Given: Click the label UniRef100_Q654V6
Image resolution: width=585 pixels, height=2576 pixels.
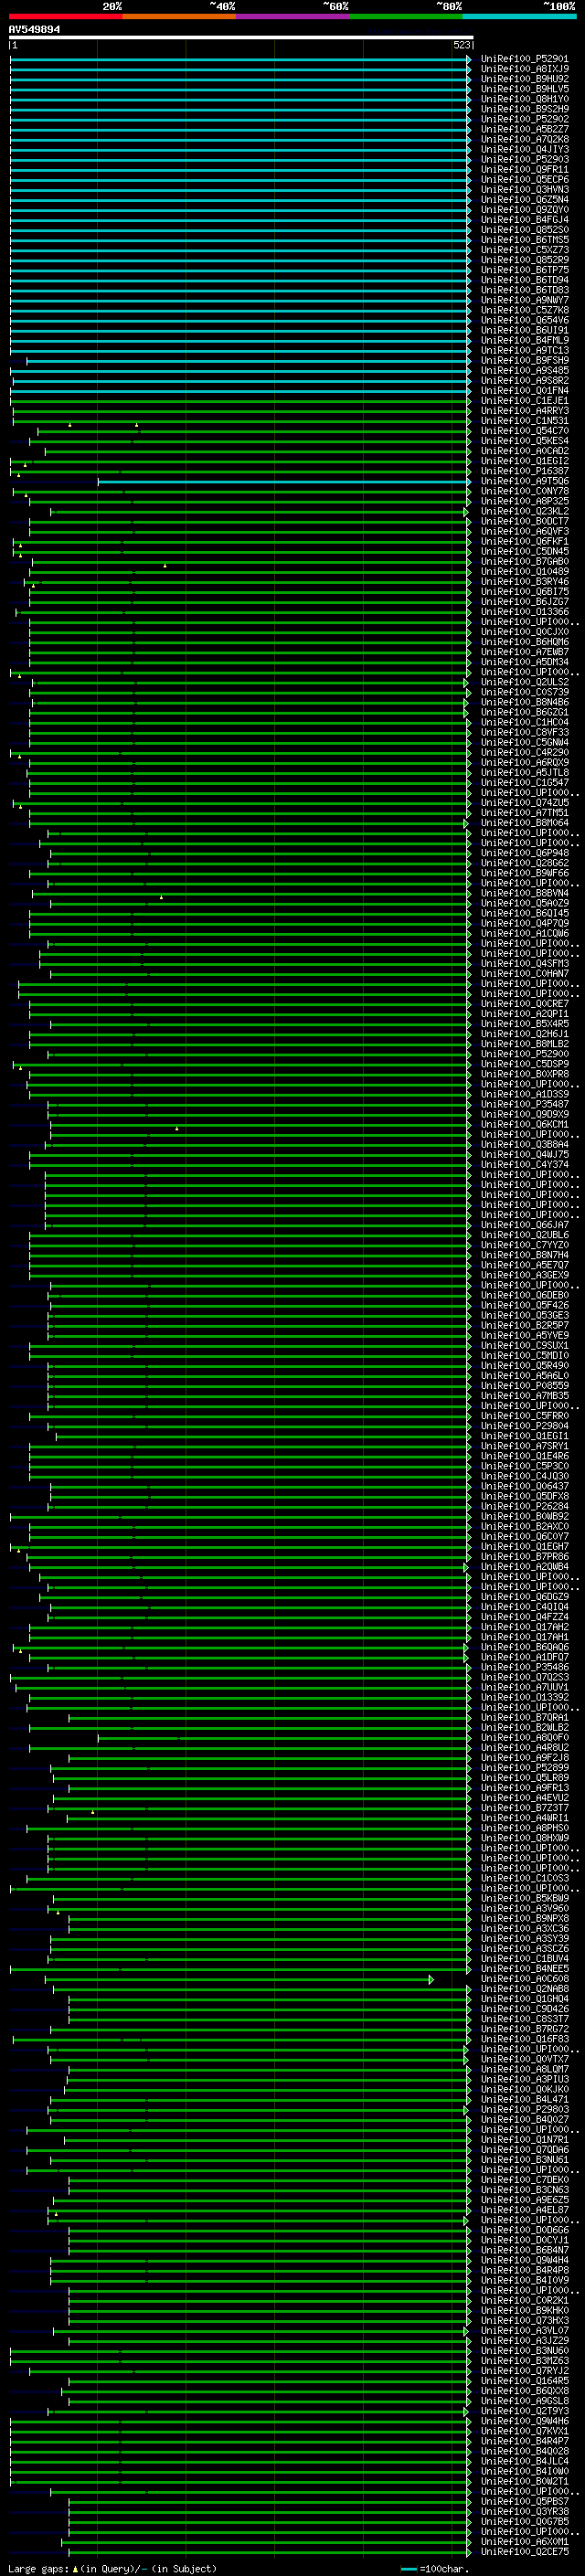Looking at the screenshot, I should (525, 320).
